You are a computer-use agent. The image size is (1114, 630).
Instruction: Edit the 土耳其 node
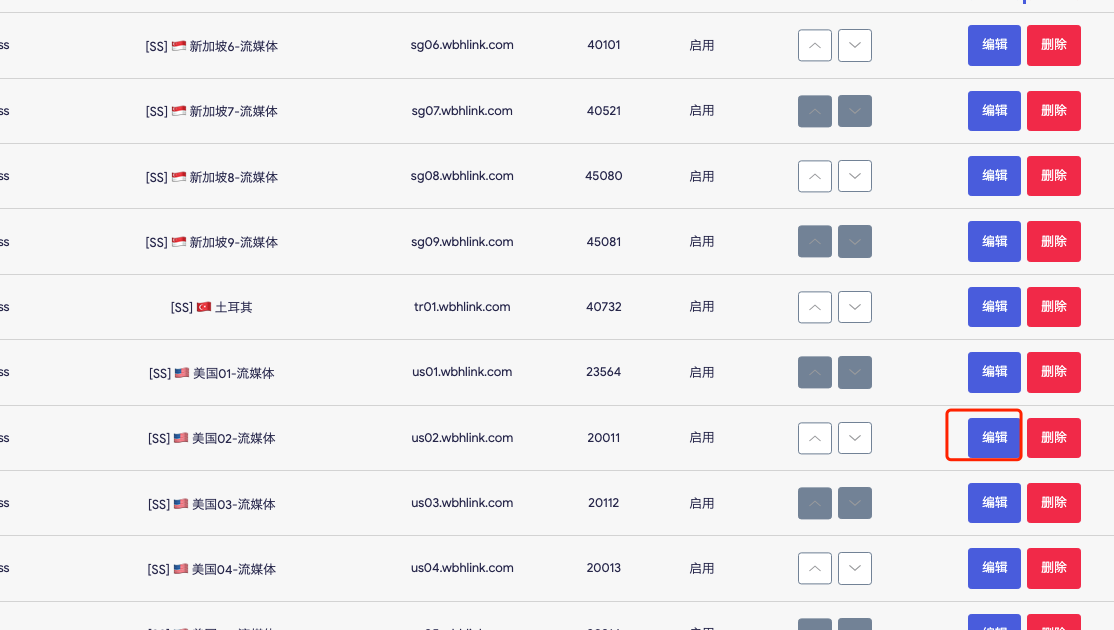[993, 307]
